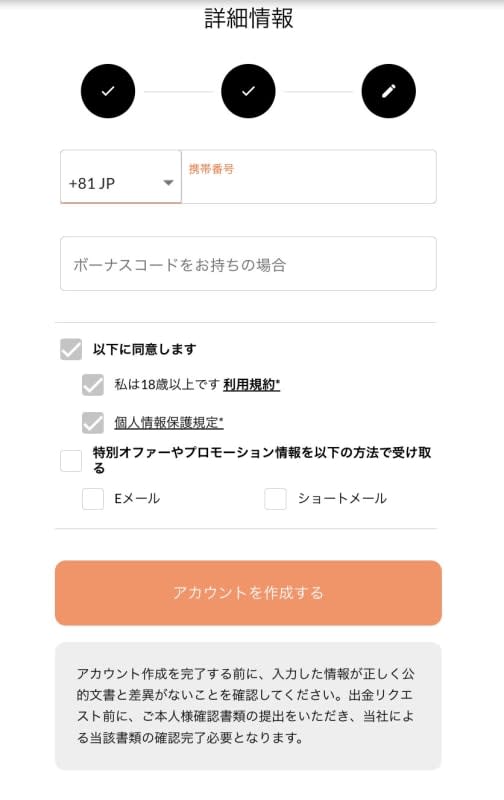Click the アカウントを作成する button
Screen dimensions: 504x800
248,593
